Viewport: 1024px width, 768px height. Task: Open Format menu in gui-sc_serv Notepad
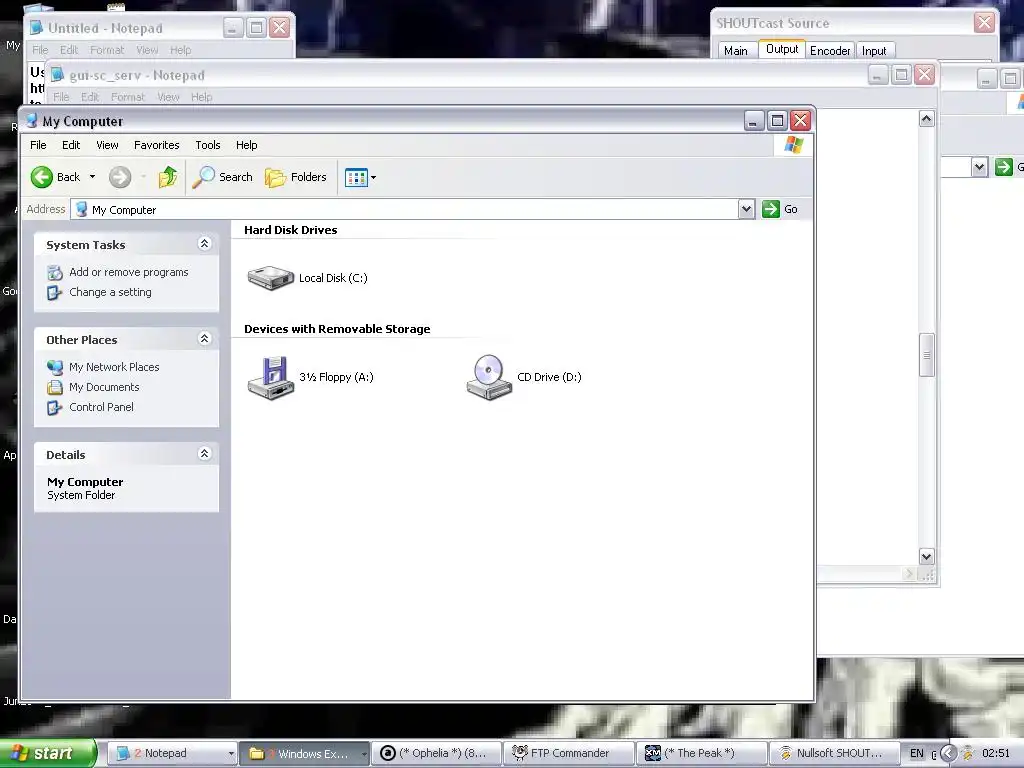[x=127, y=97]
